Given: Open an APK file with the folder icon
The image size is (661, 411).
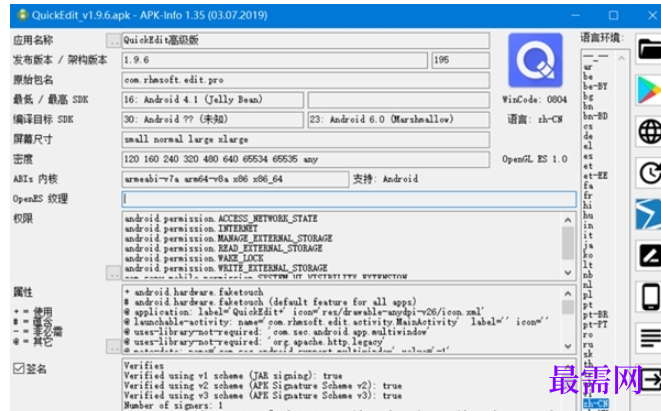Looking at the screenshot, I should (649, 49).
